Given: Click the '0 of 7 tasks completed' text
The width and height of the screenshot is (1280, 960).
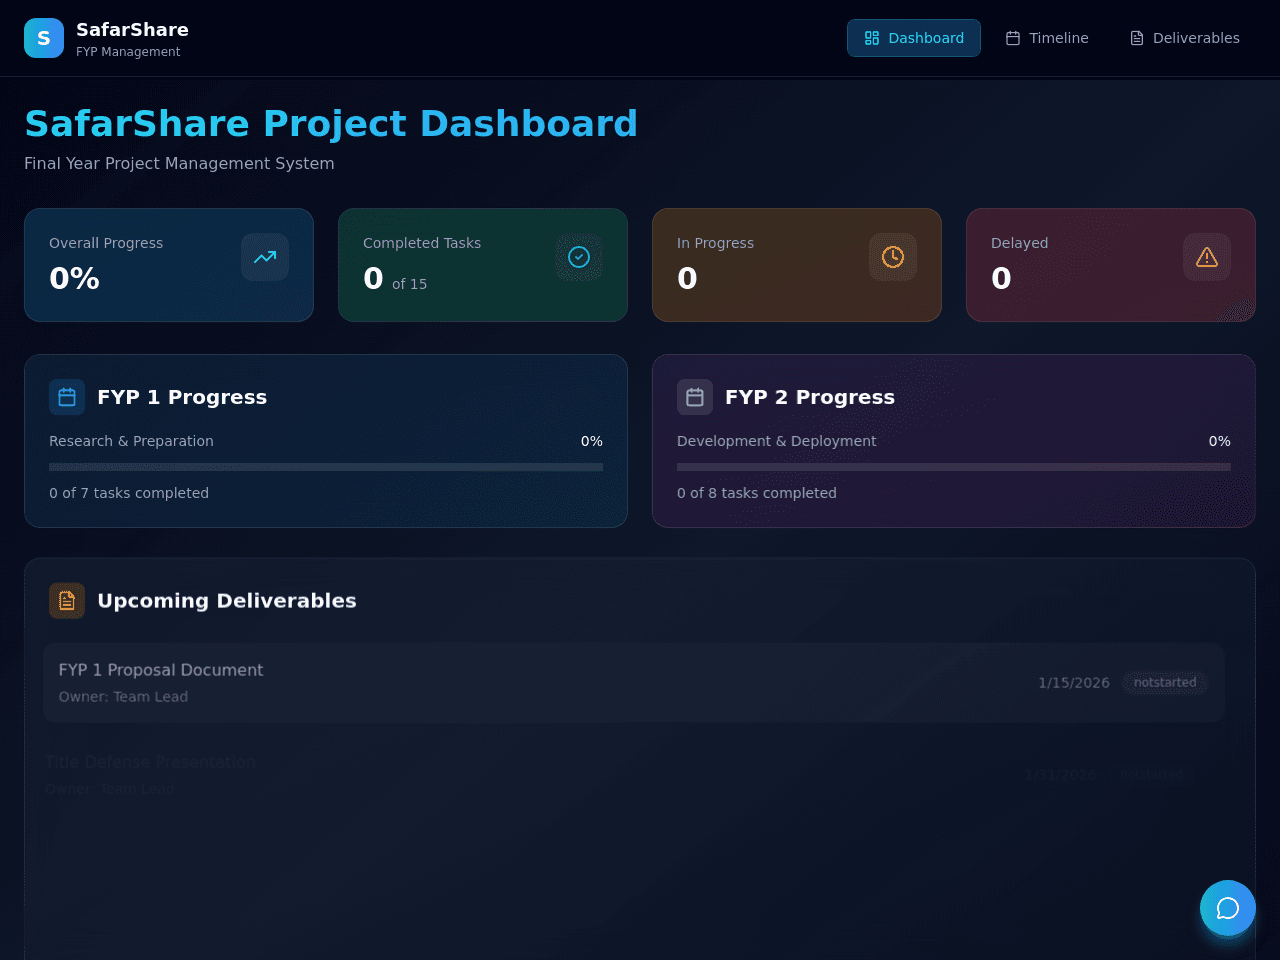Looking at the screenshot, I should 129,493.
